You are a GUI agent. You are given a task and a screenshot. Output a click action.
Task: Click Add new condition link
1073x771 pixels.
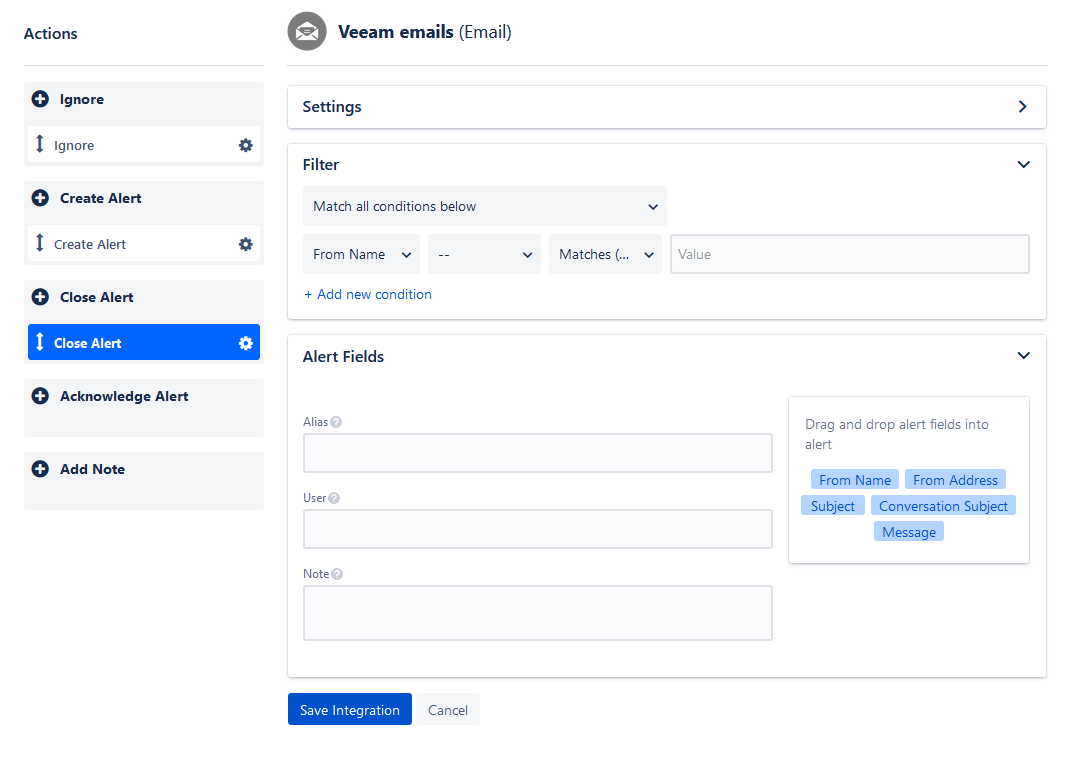coord(367,295)
